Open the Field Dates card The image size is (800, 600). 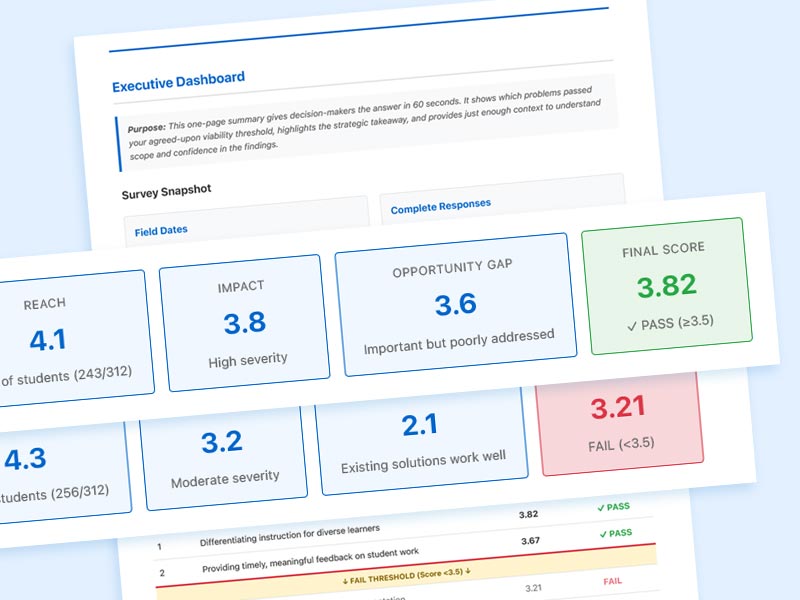246,223
